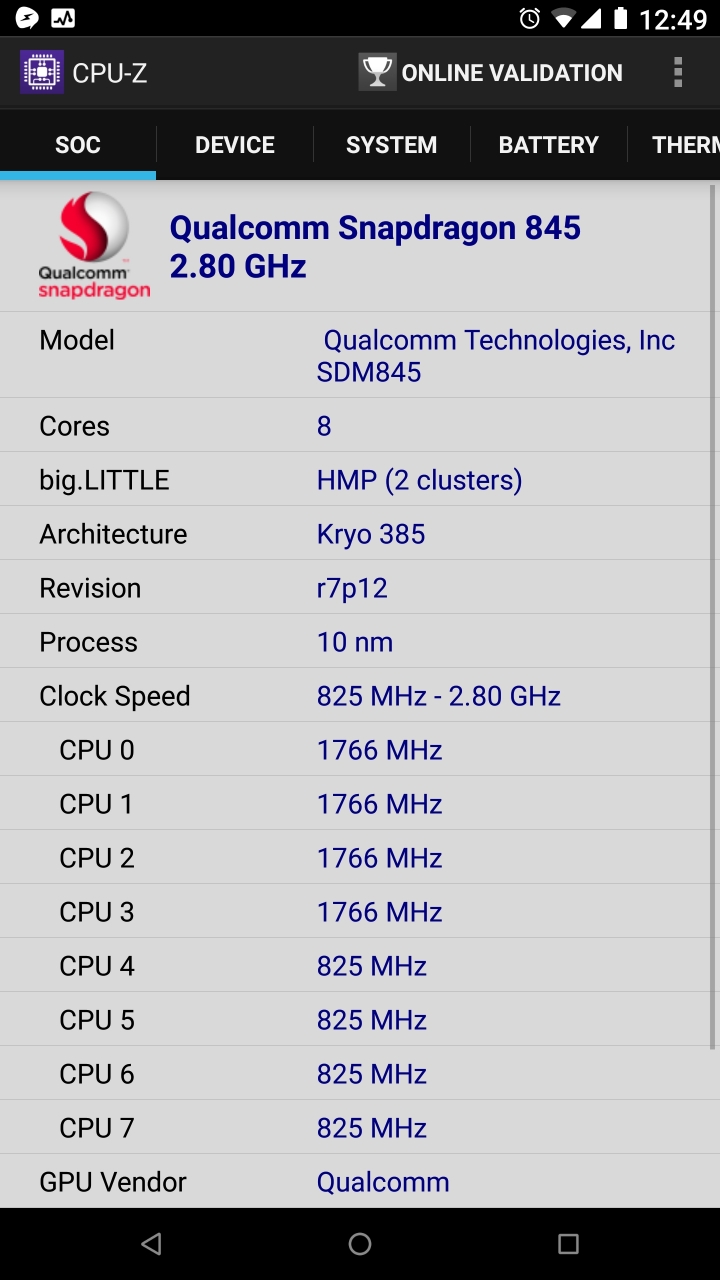Switch to the DEVICE tab

tap(235, 145)
